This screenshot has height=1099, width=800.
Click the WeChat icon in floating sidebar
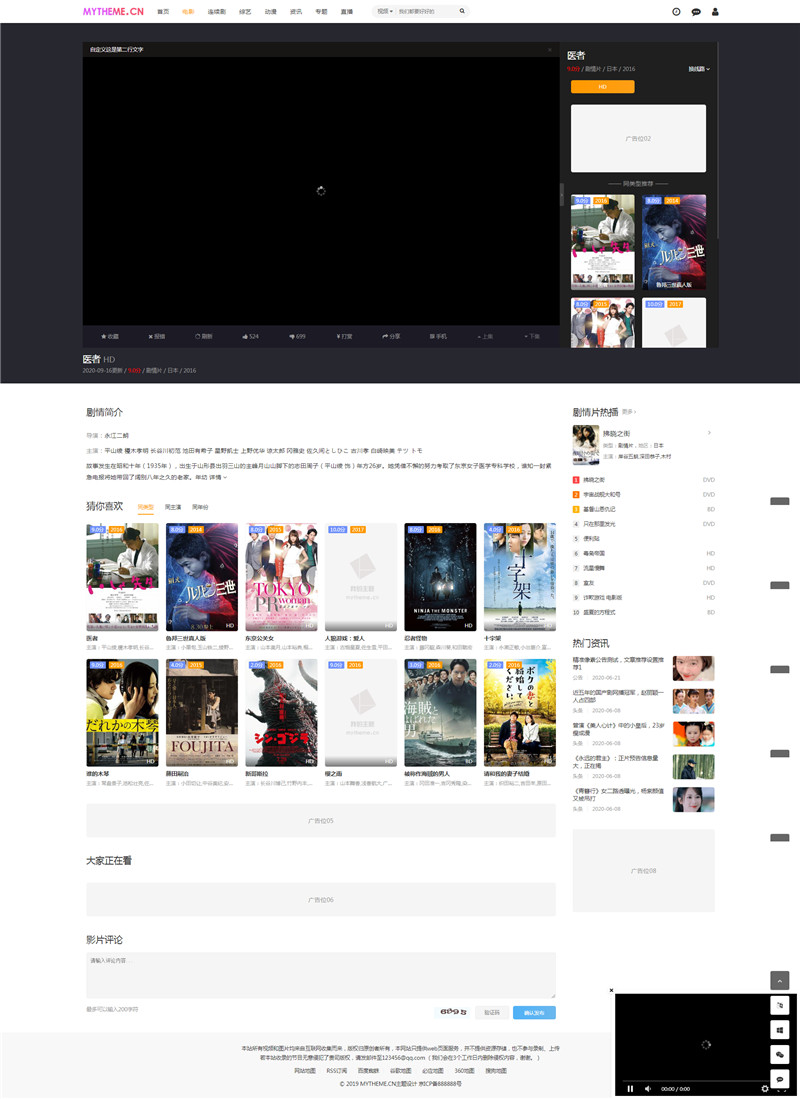point(780,1054)
